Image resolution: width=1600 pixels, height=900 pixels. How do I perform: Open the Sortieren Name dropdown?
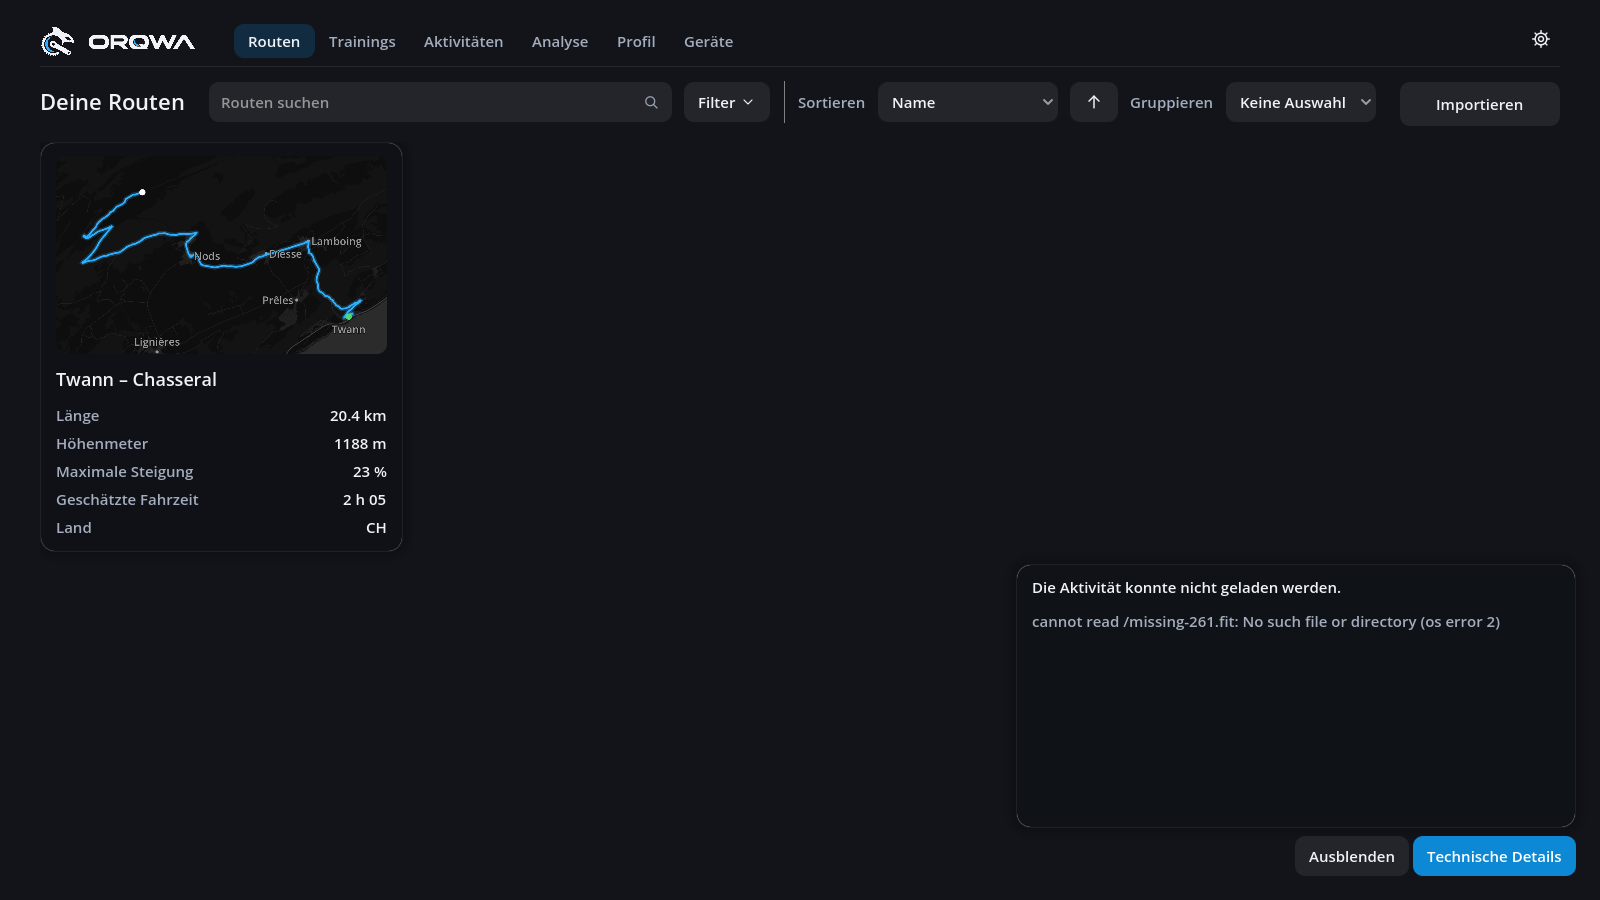(x=968, y=102)
